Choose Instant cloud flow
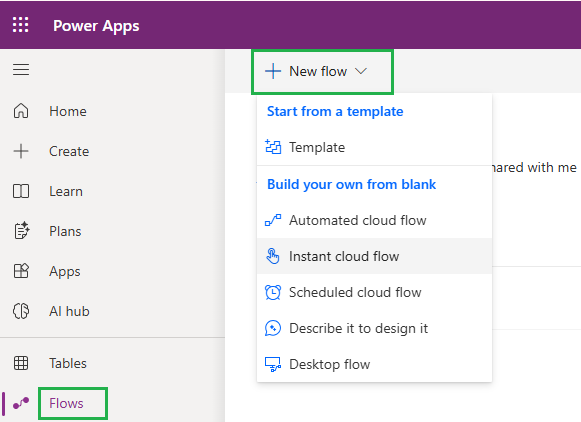The height and width of the screenshot is (422, 581). click(374, 256)
